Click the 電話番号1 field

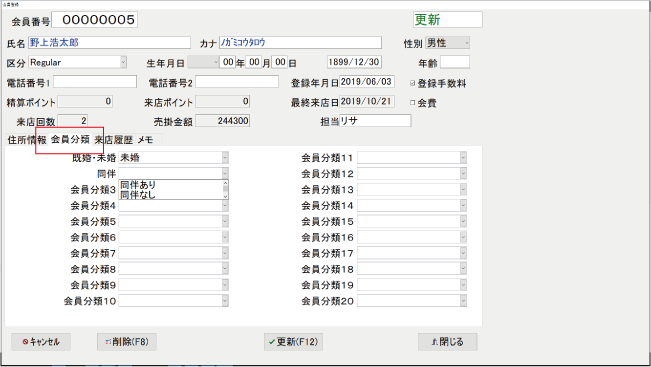(95, 82)
